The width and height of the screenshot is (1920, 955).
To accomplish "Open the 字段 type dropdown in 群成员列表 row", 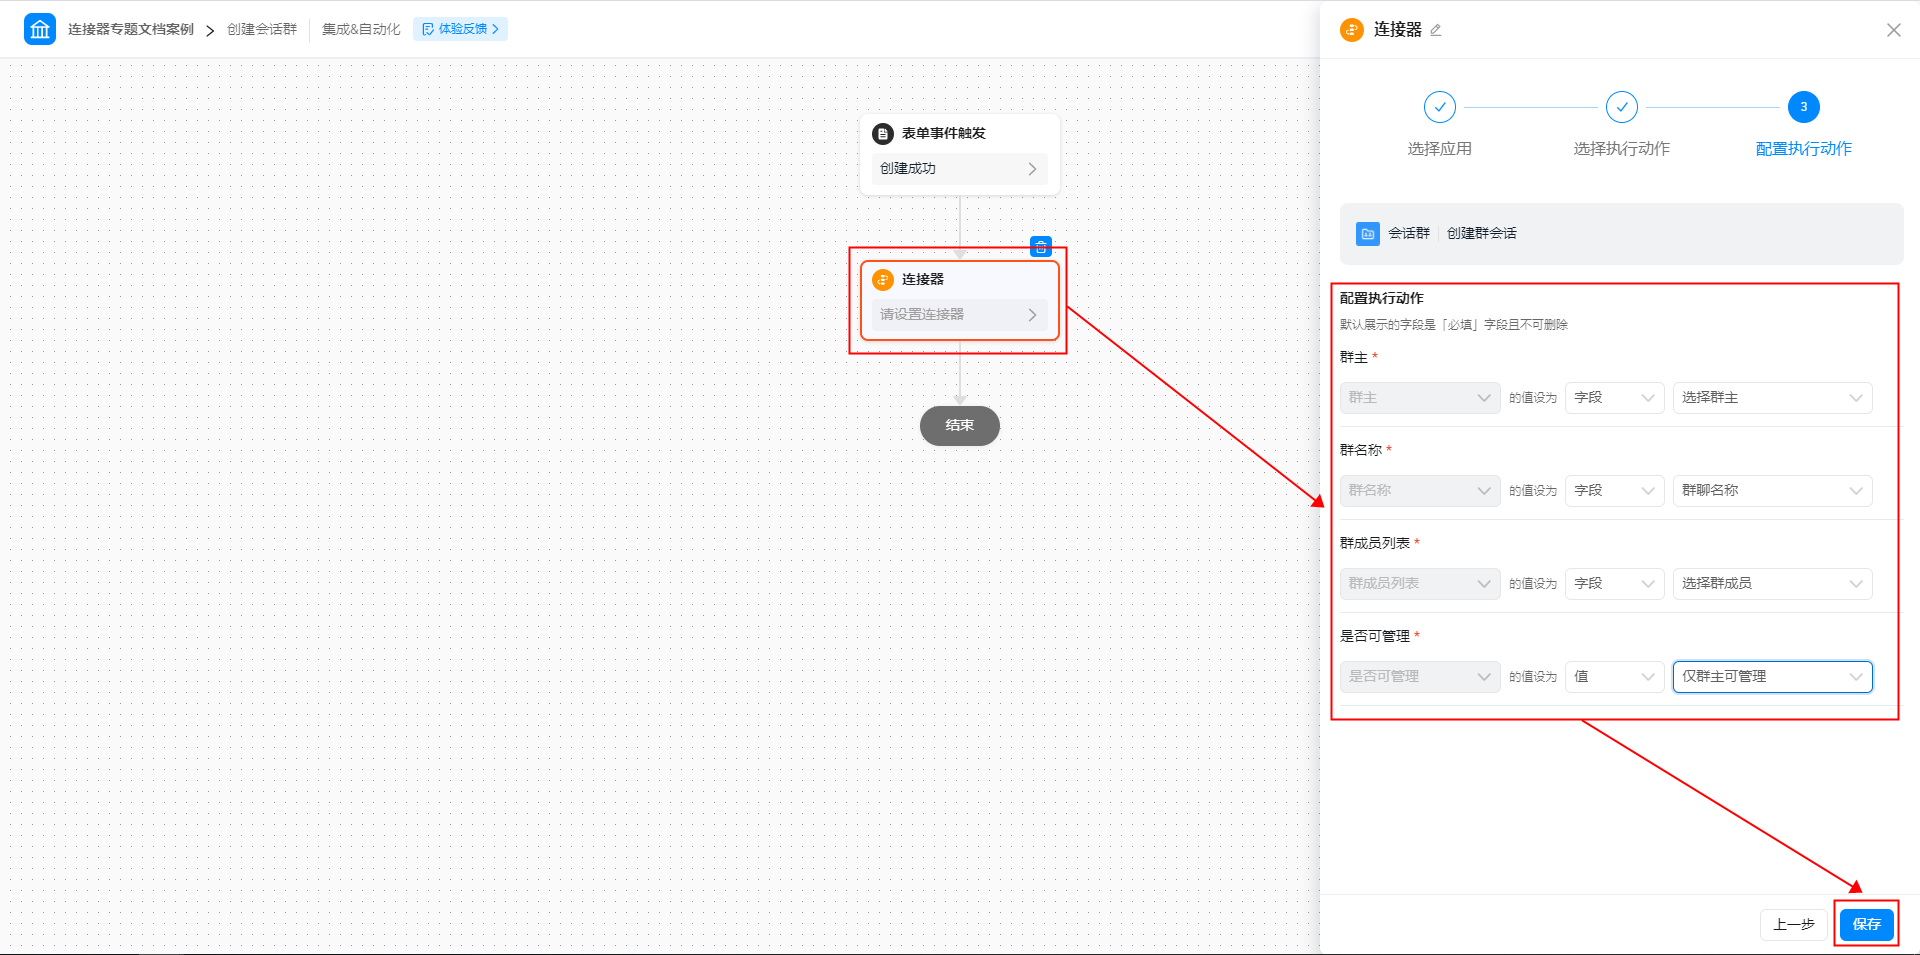I will 1615,584.
